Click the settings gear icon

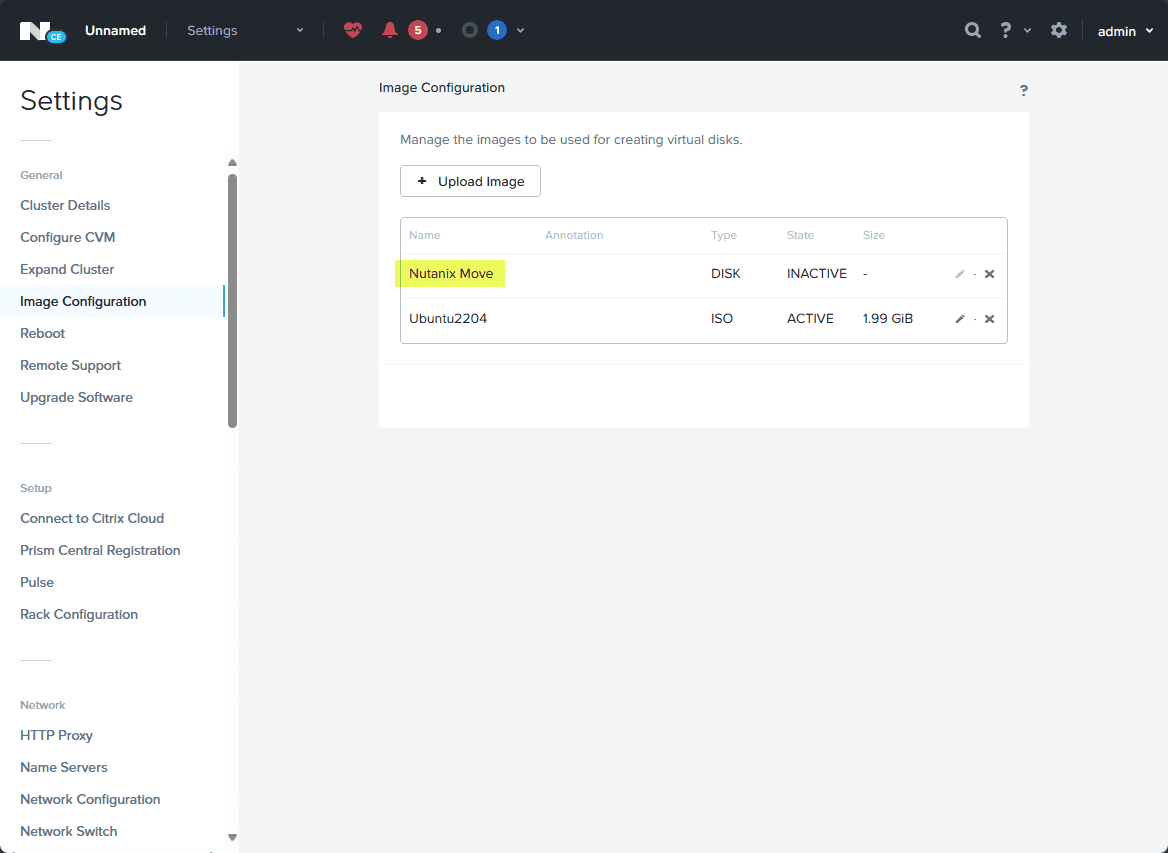(x=1058, y=30)
